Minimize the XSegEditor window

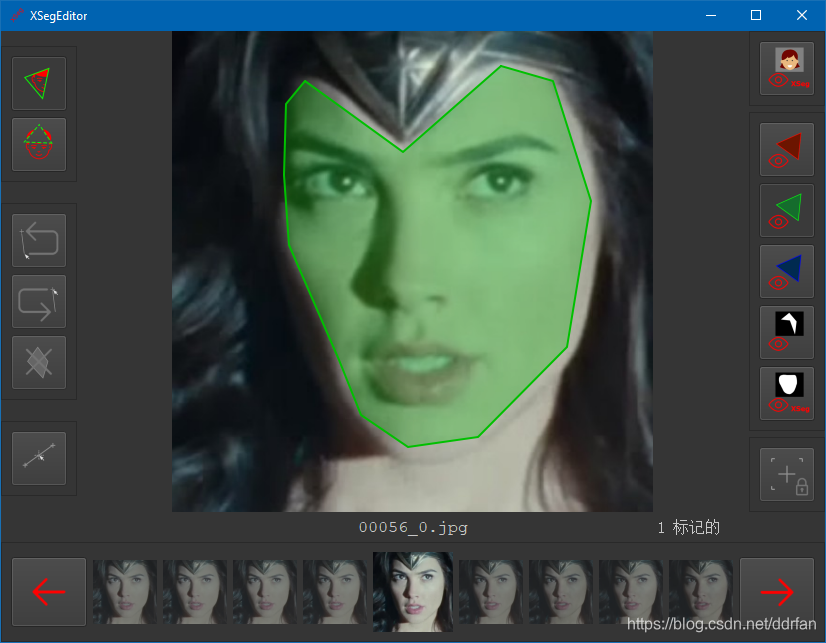click(711, 15)
